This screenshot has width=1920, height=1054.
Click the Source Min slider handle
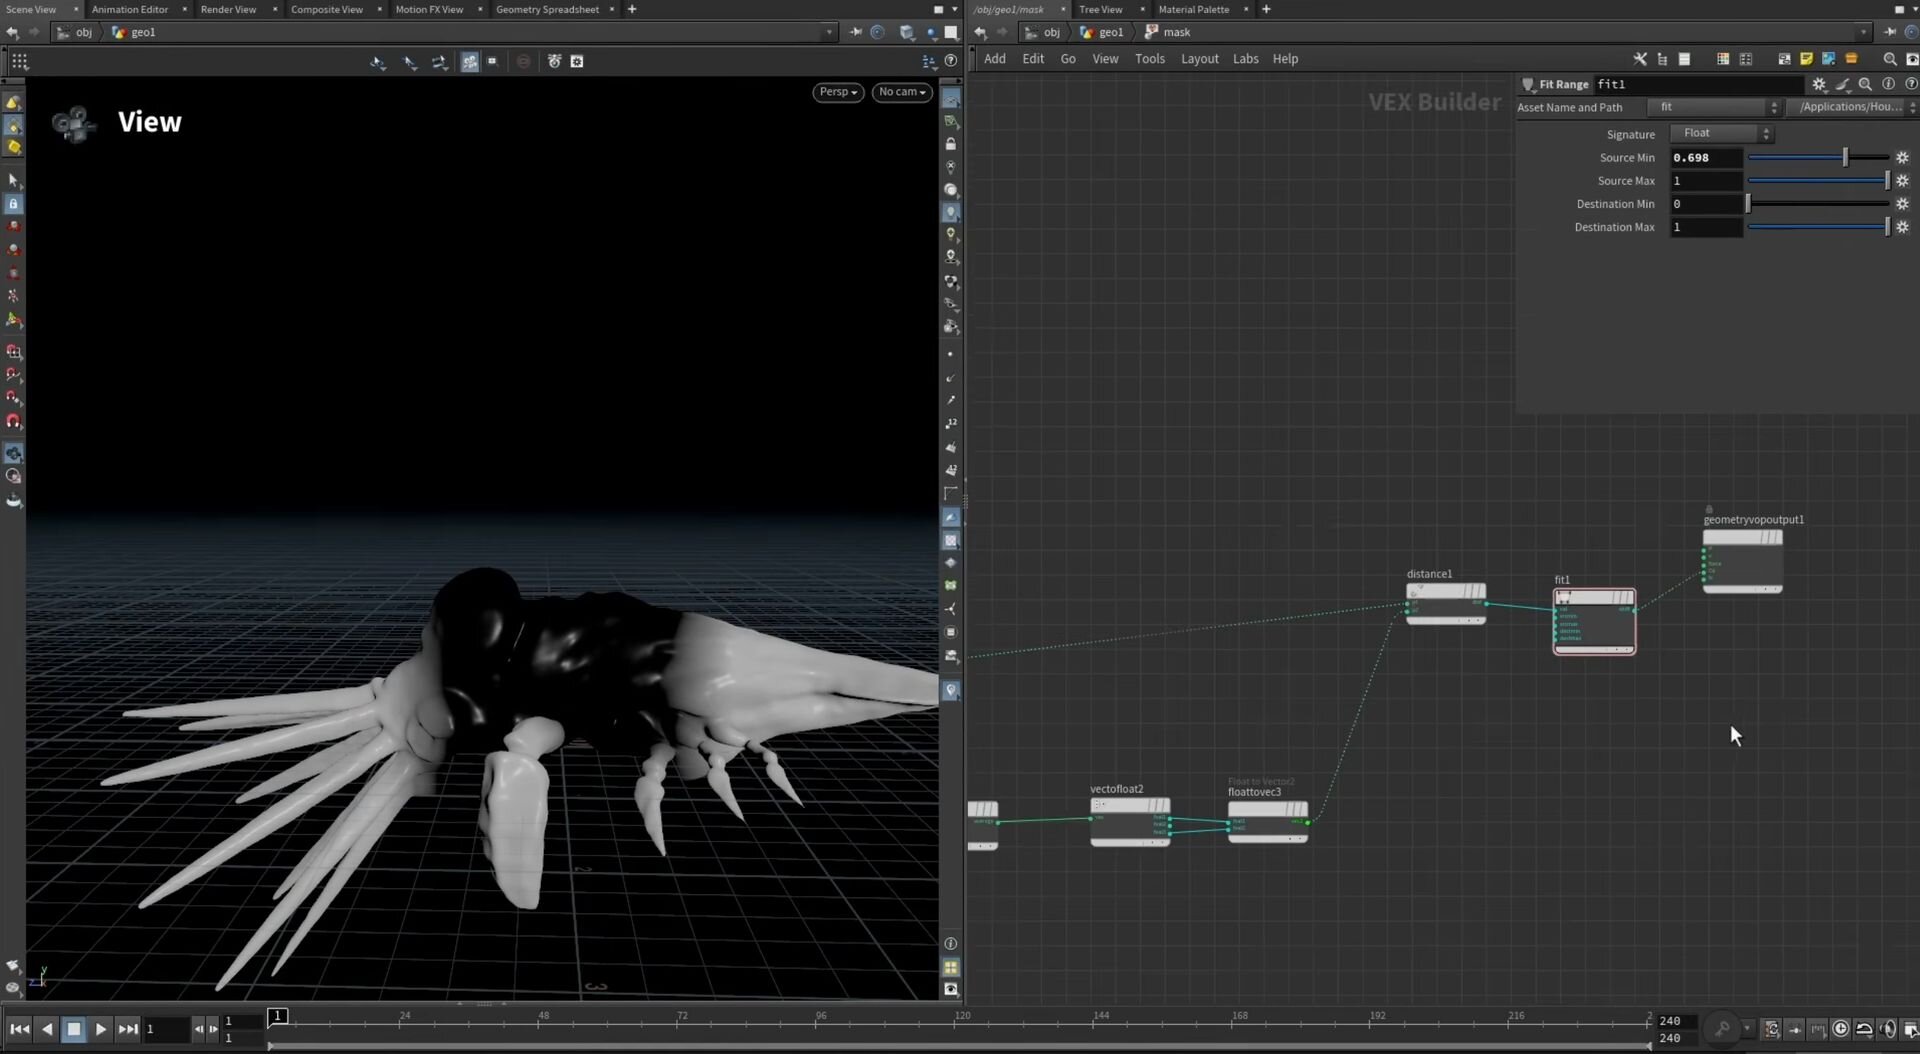1845,158
